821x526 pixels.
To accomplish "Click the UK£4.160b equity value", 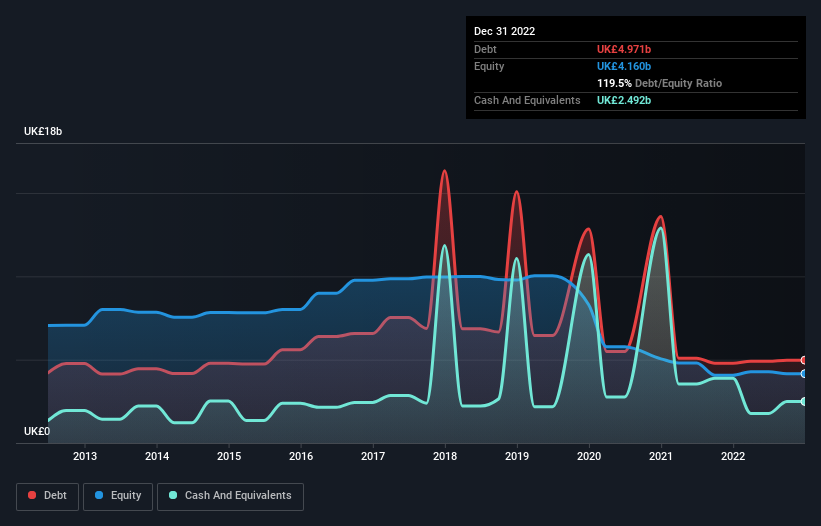I will coord(624,66).
